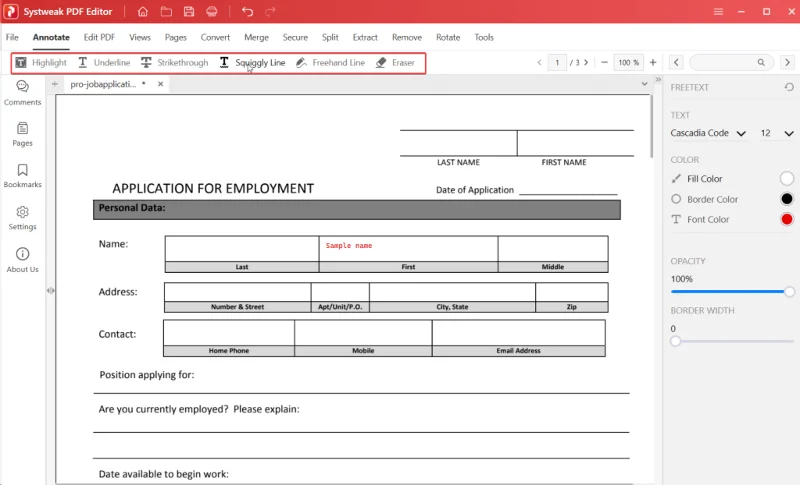Click the print icon in title bar
The height and width of the screenshot is (485, 800).
pyautogui.click(x=211, y=12)
